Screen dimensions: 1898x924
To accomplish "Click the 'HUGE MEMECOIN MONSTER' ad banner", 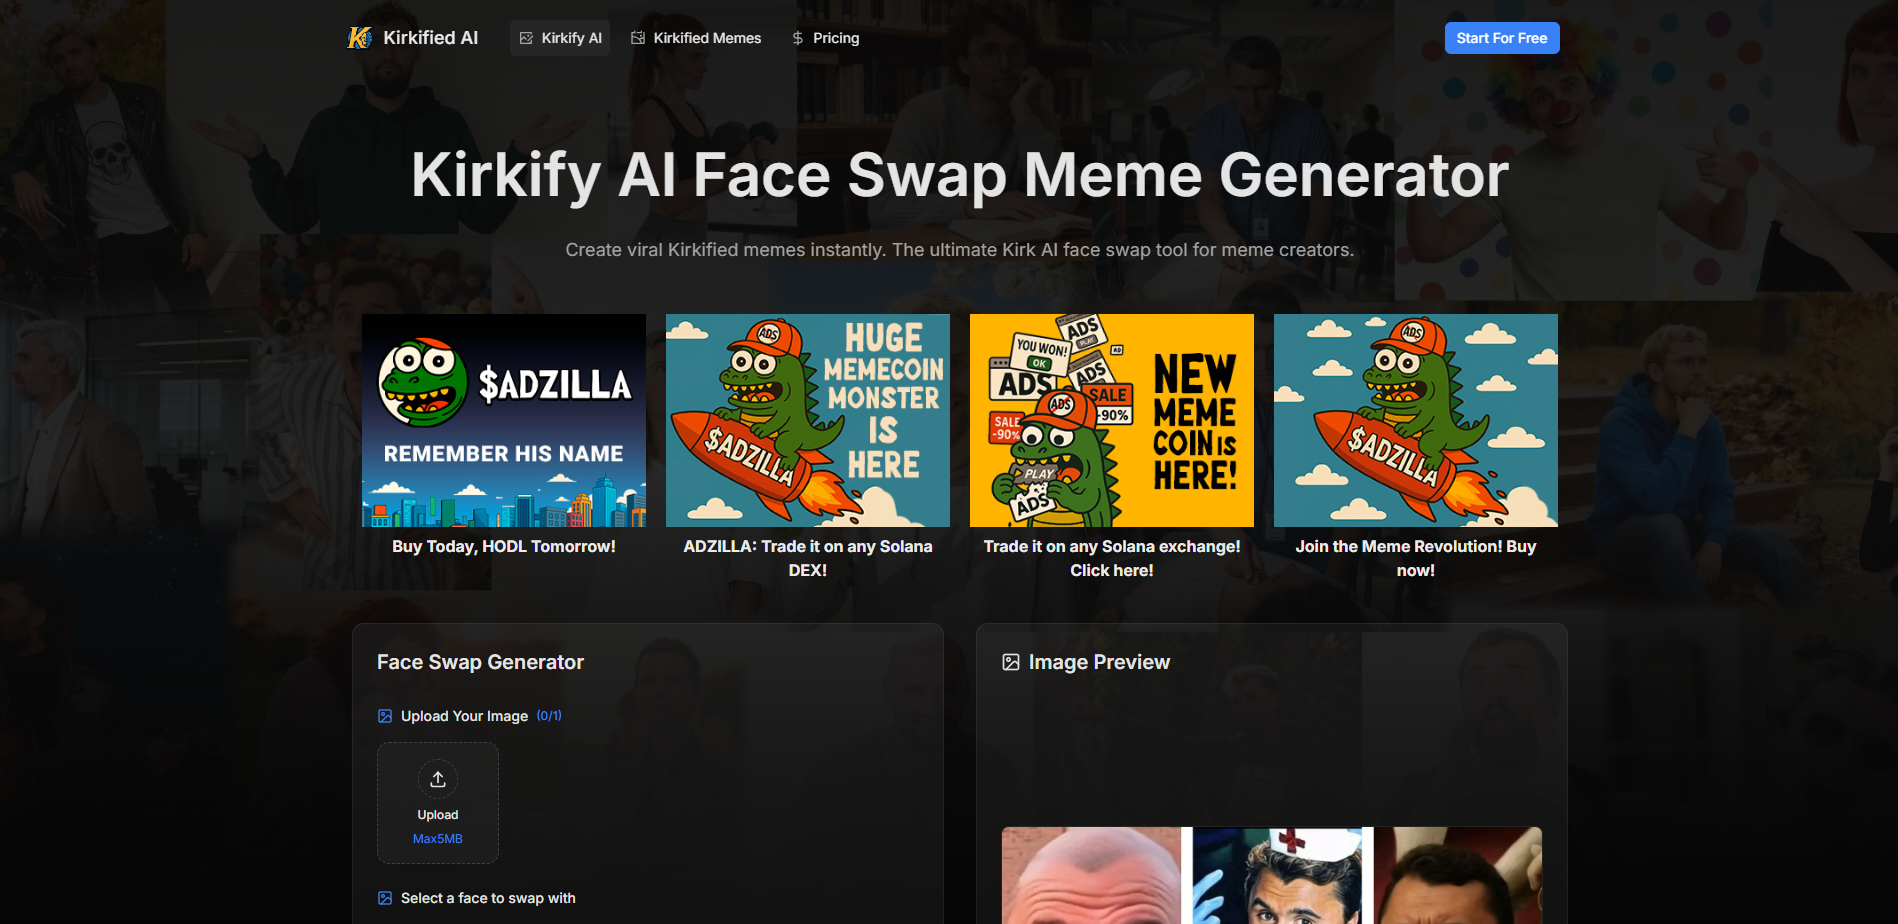I will pos(807,420).
